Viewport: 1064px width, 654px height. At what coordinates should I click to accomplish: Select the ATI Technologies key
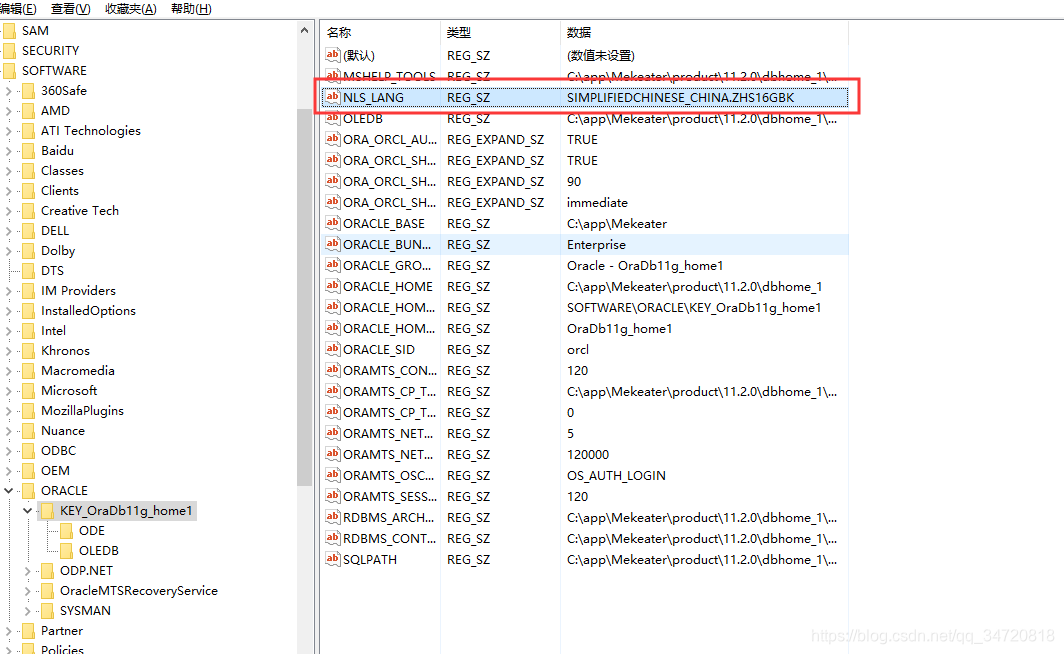[x=91, y=131]
